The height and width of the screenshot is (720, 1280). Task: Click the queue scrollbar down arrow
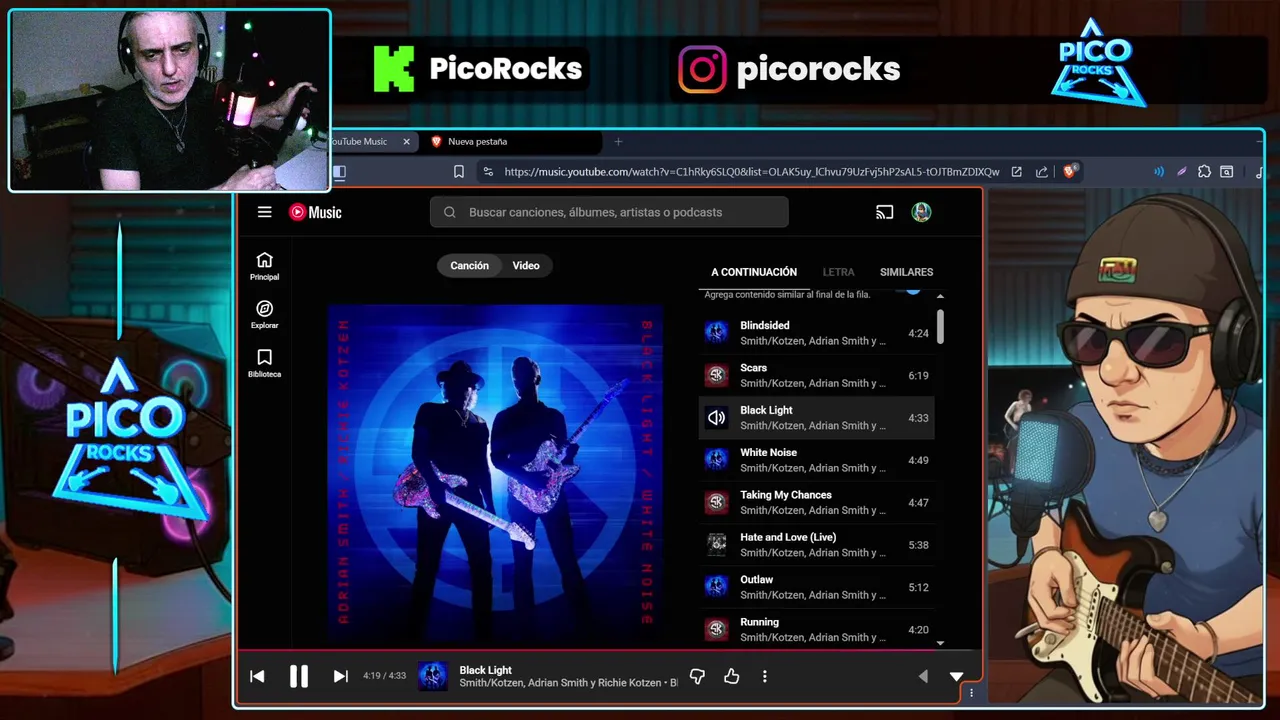tap(940, 642)
